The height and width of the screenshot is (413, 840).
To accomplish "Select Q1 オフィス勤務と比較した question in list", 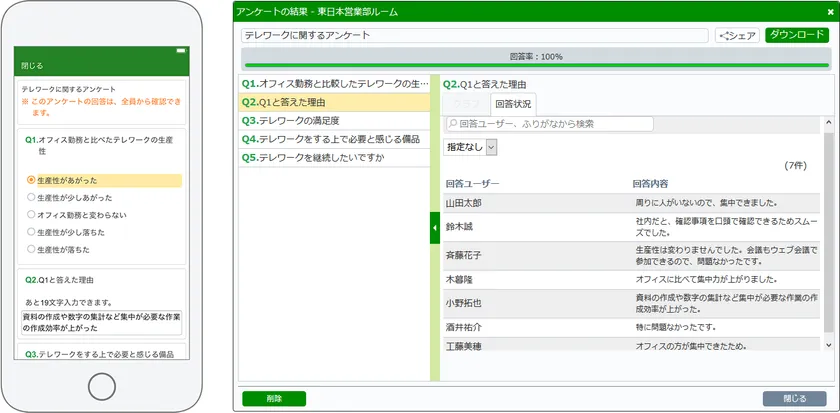I will click(x=335, y=84).
